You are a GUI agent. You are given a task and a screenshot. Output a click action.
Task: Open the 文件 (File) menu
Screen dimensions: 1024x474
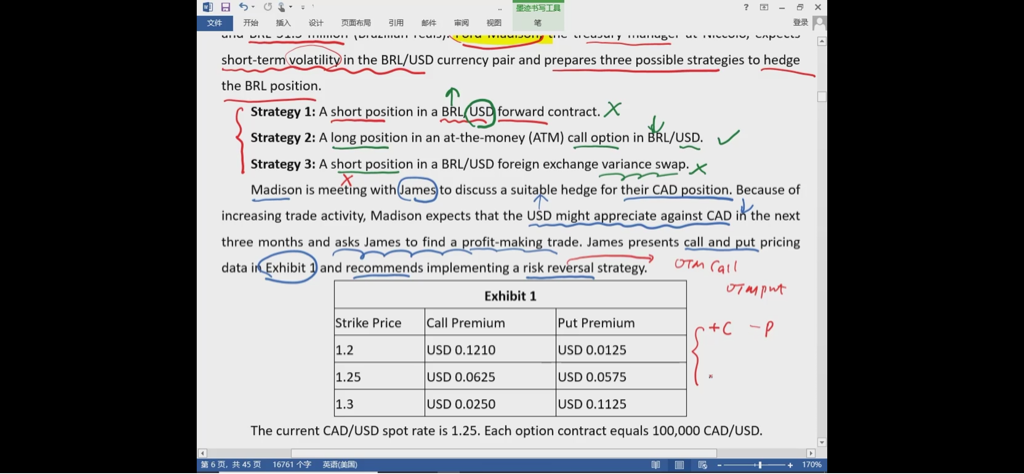click(x=214, y=22)
